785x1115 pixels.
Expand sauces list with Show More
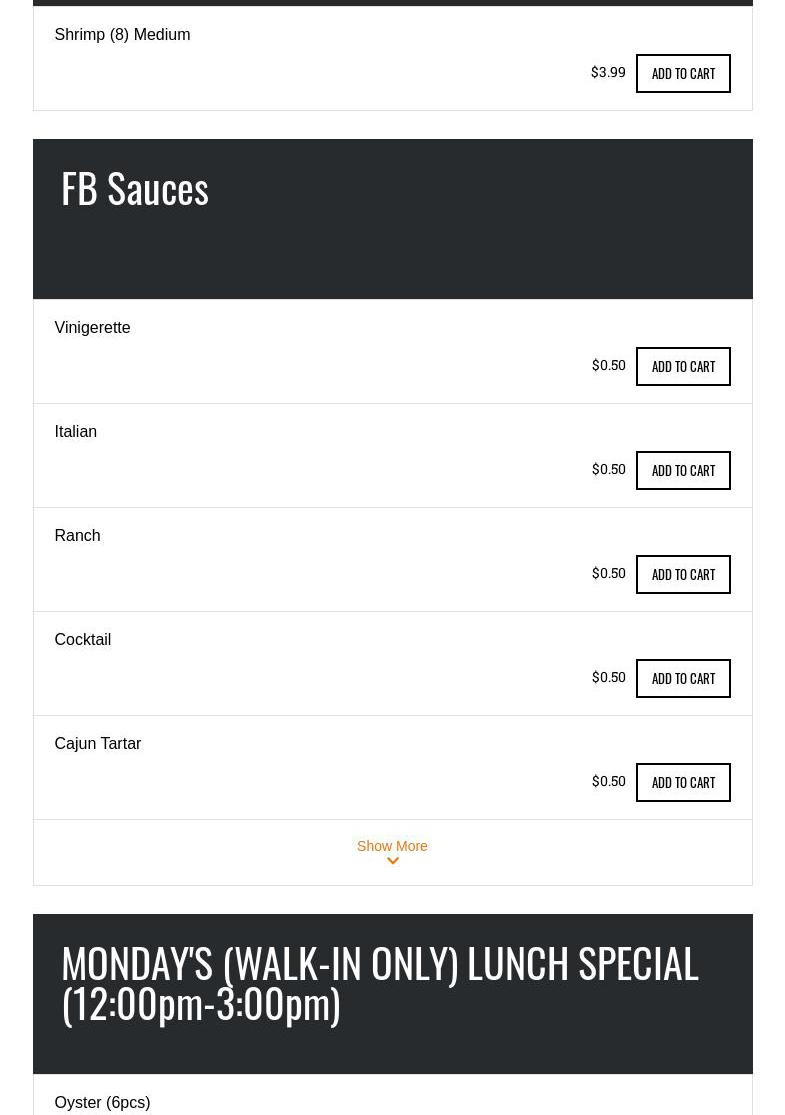click(392, 846)
